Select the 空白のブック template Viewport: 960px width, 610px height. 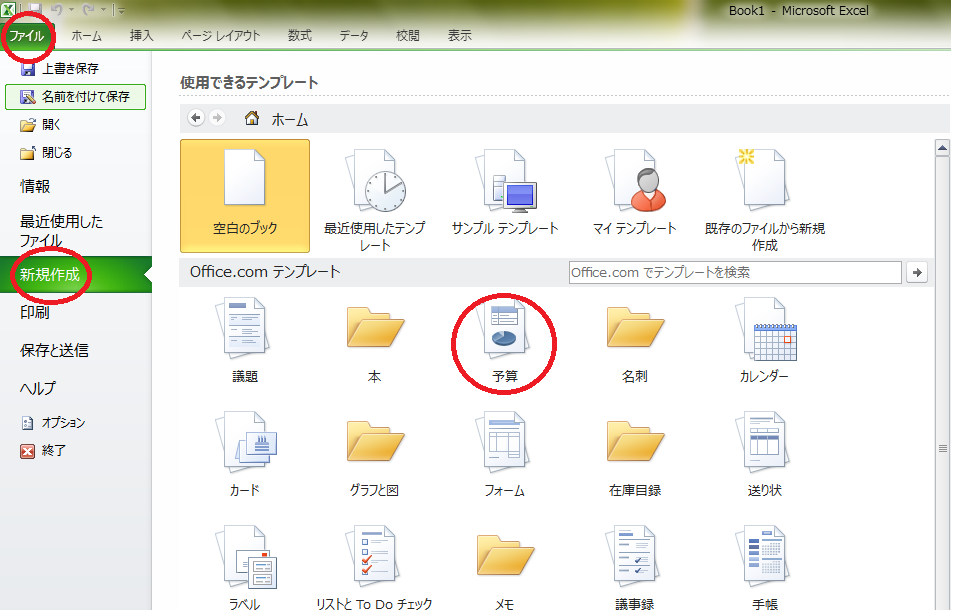[x=245, y=196]
